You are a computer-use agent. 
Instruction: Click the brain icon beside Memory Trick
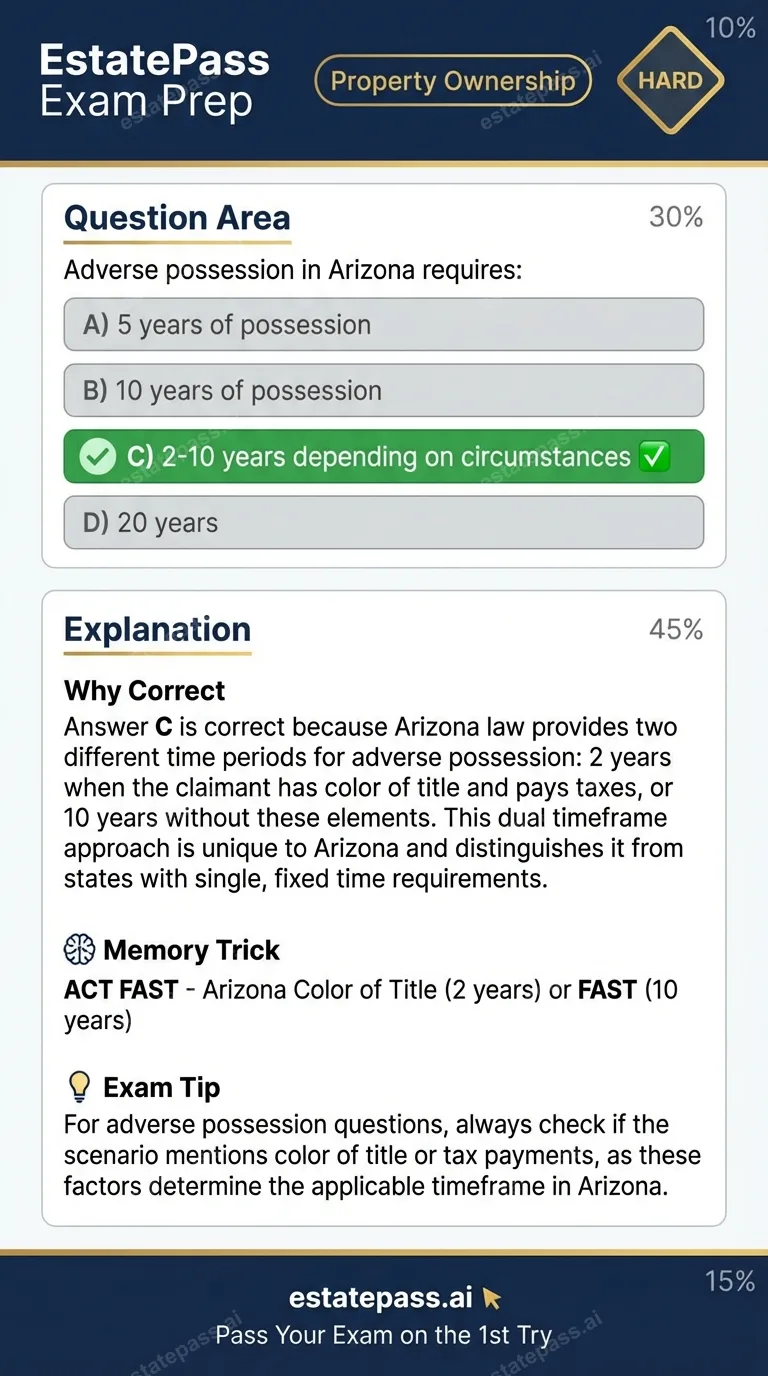click(80, 949)
